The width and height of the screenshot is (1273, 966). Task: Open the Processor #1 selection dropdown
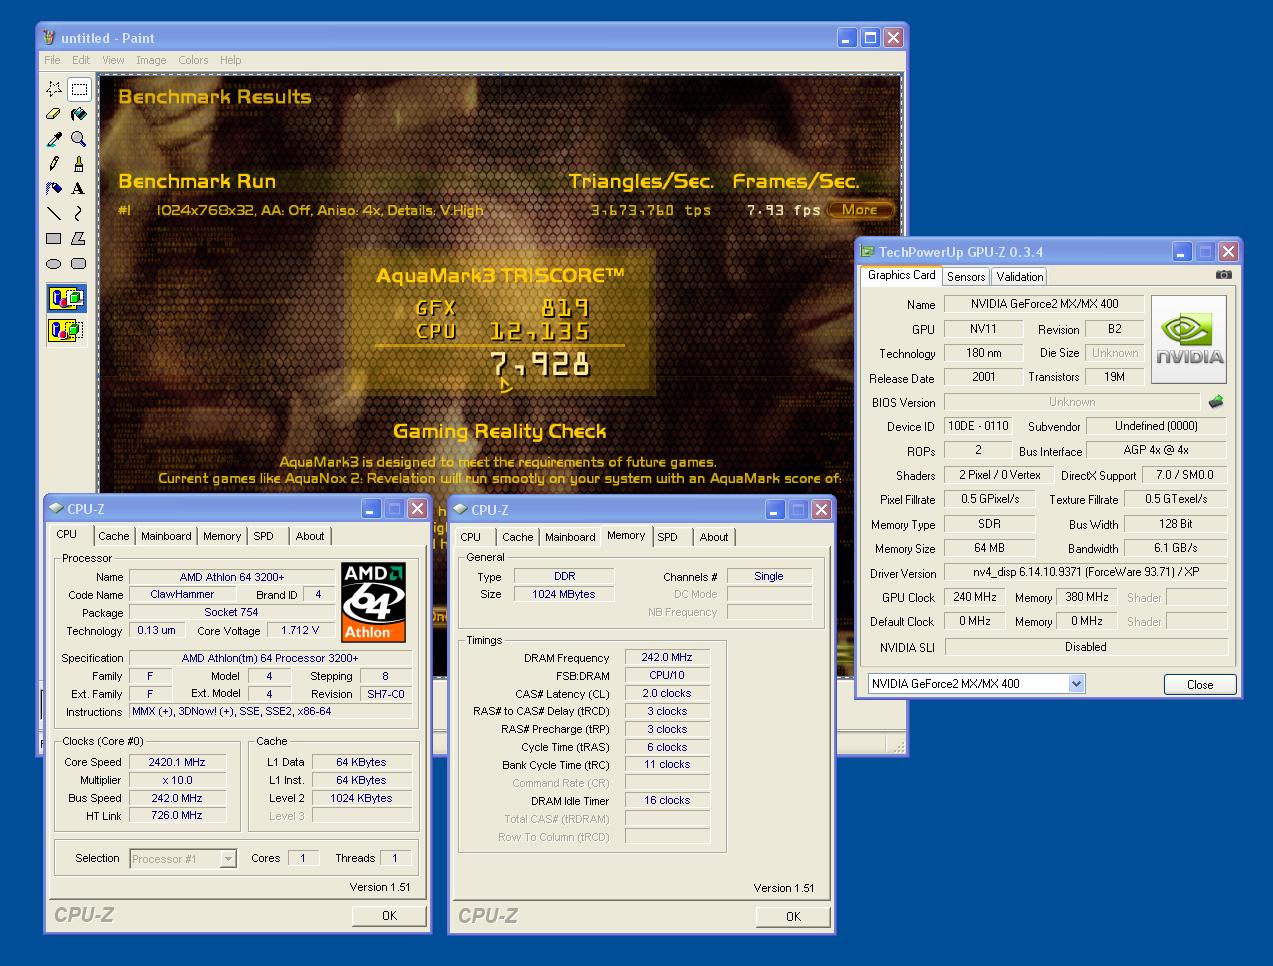coord(228,859)
